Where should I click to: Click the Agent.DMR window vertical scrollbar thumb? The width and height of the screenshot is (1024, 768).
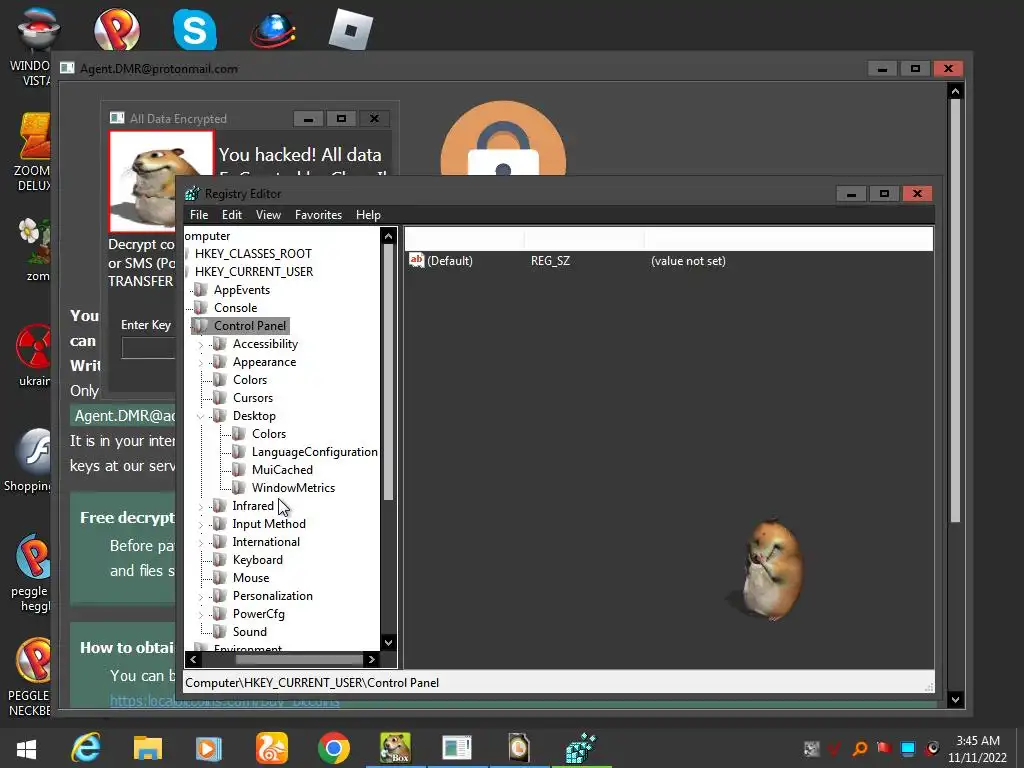(x=955, y=311)
